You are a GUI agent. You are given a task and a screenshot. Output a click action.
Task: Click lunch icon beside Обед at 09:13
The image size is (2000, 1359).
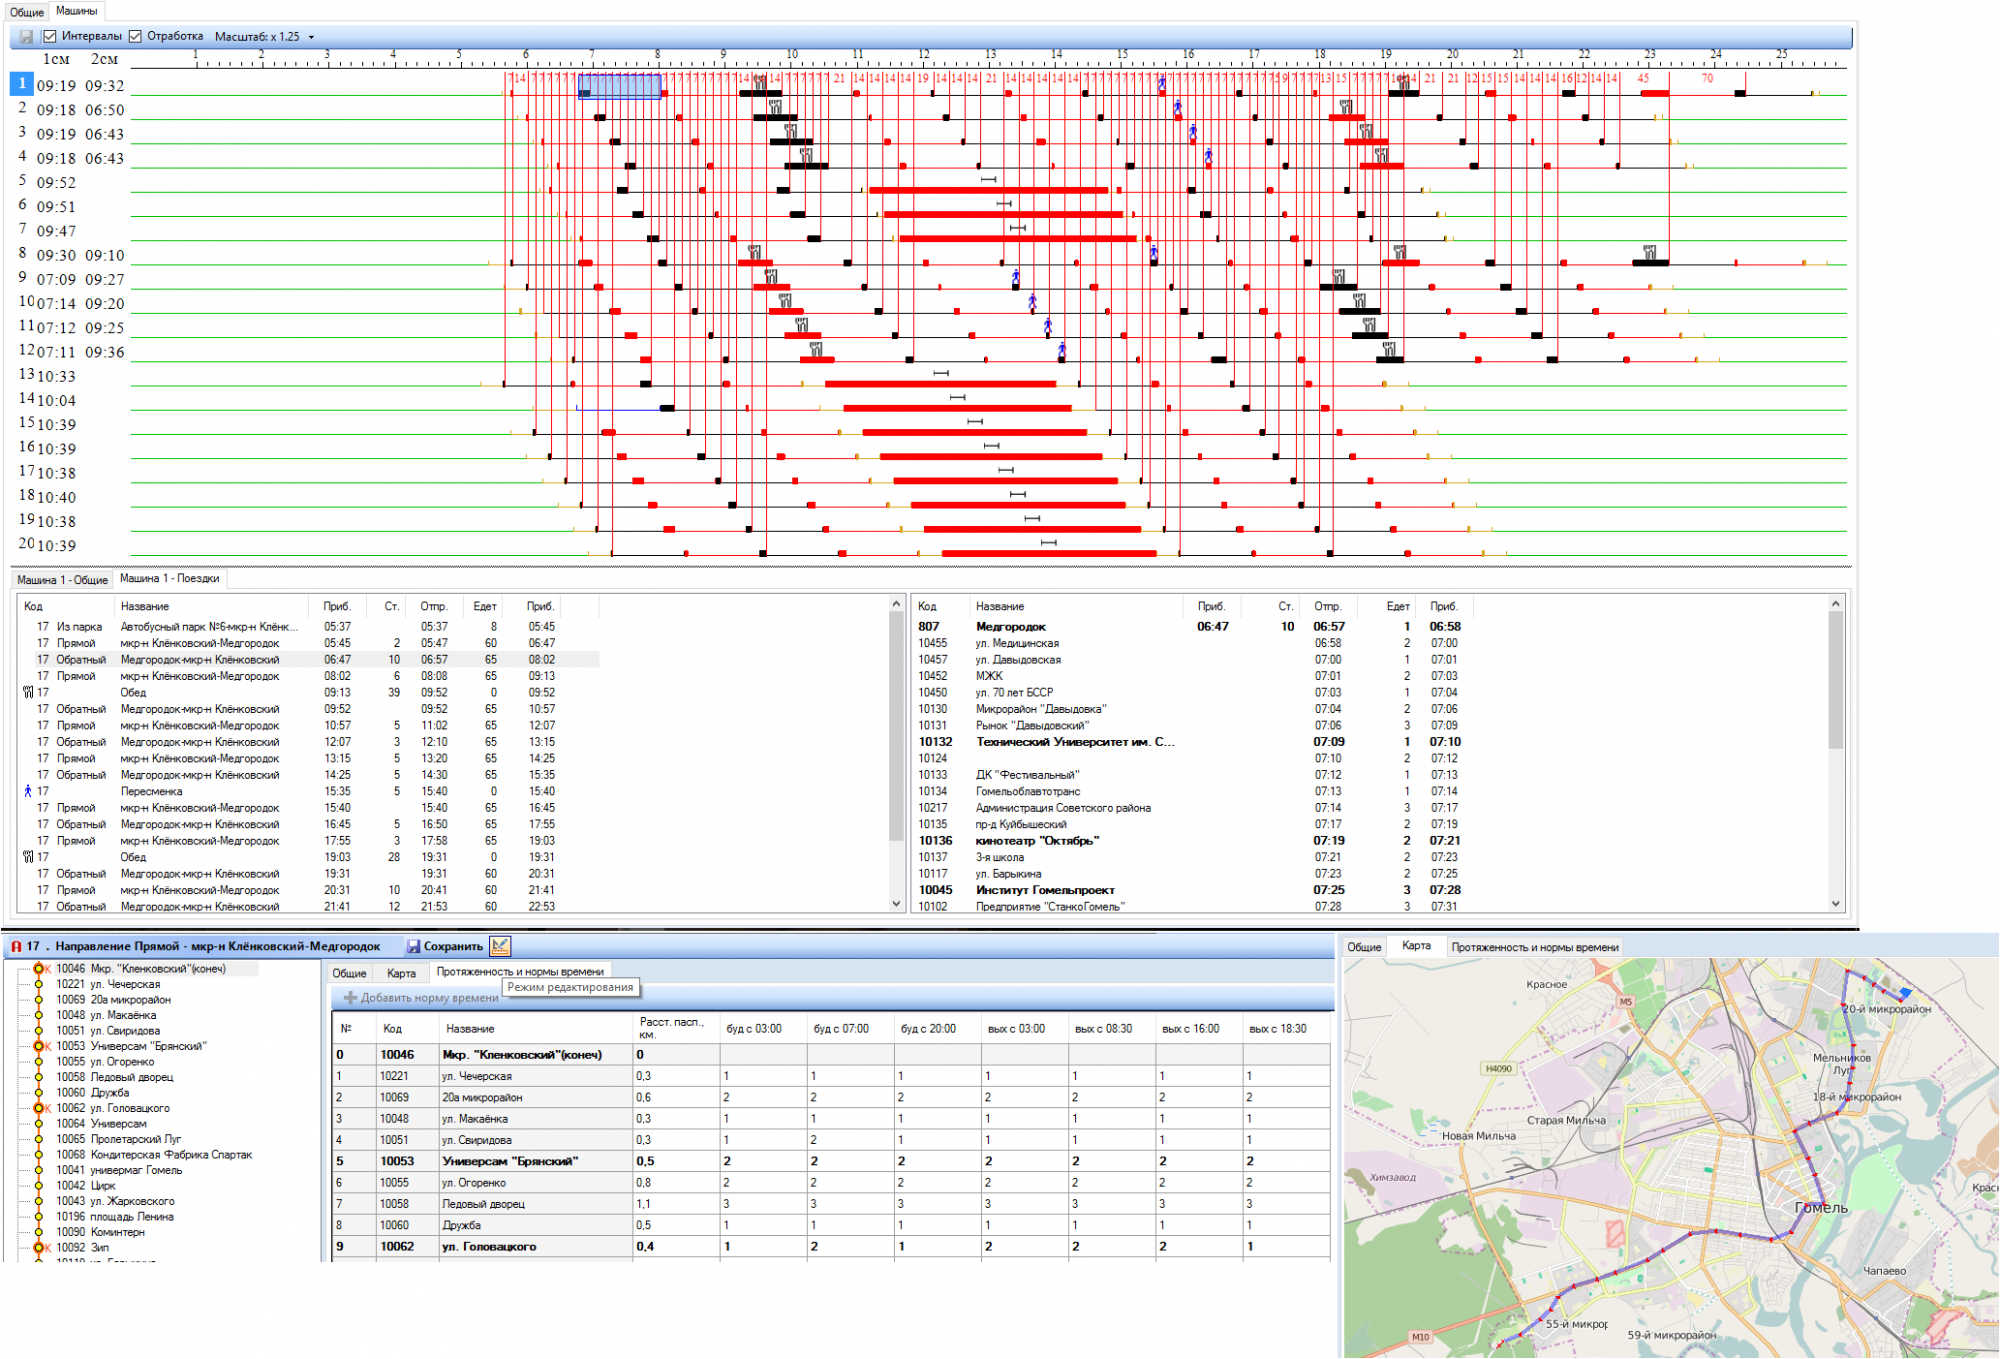[x=28, y=692]
